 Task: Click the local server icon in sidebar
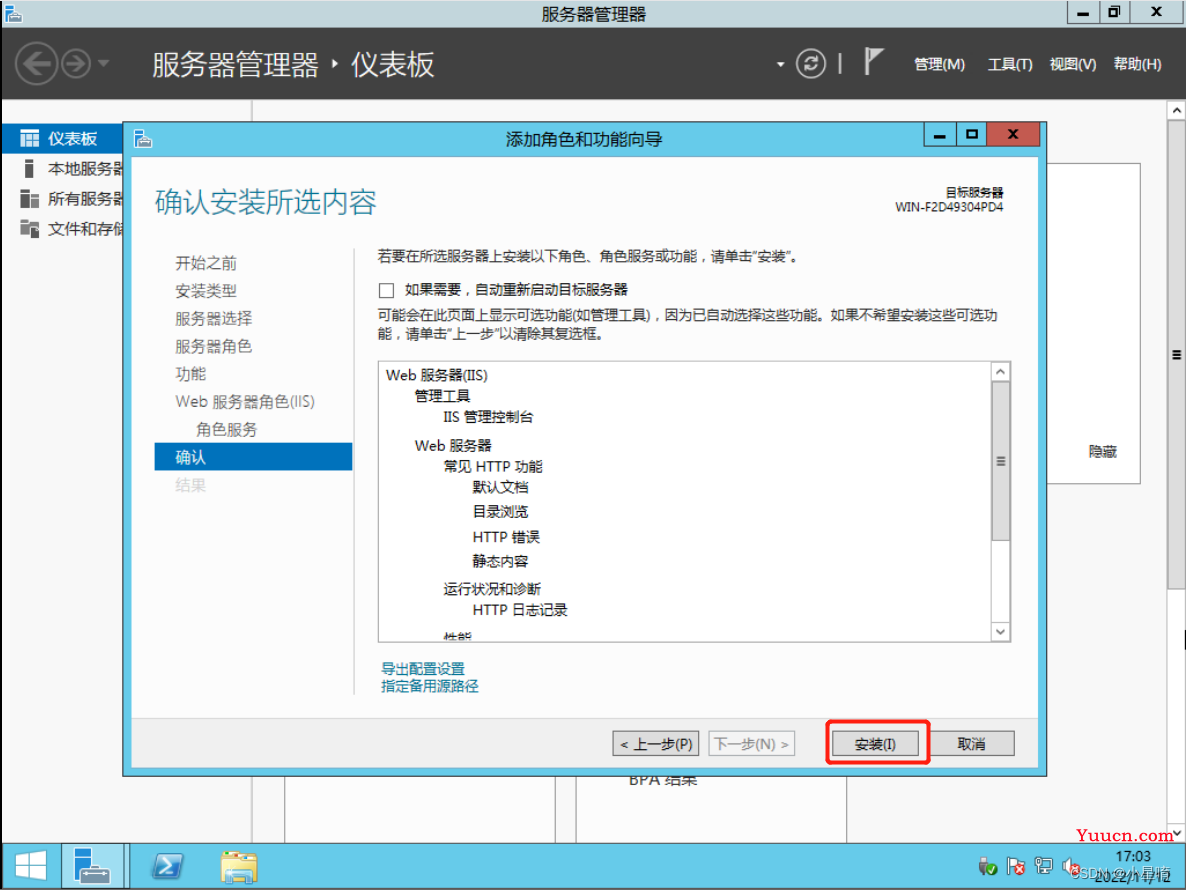pyautogui.click(x=29, y=169)
